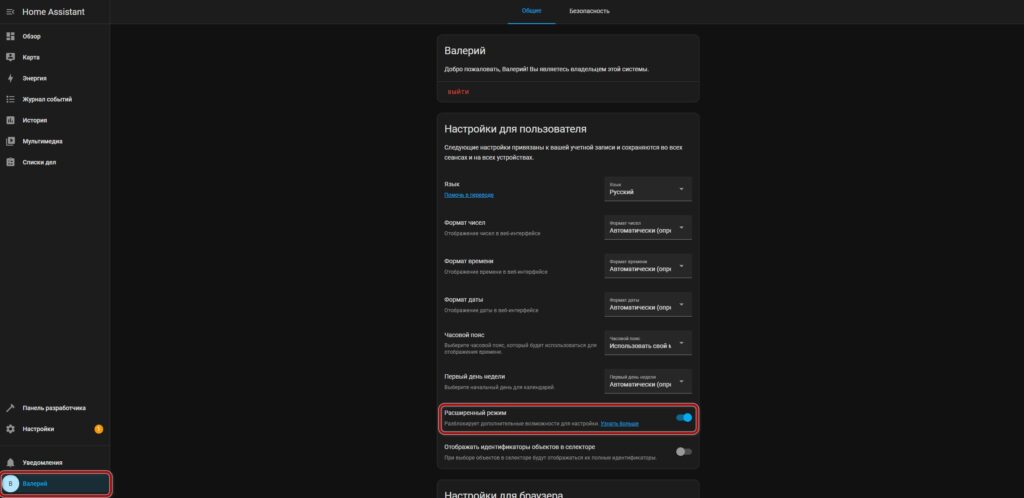This screenshot has width=1024, height=498.
Task: Open the Карта map icon
Action: [10, 57]
